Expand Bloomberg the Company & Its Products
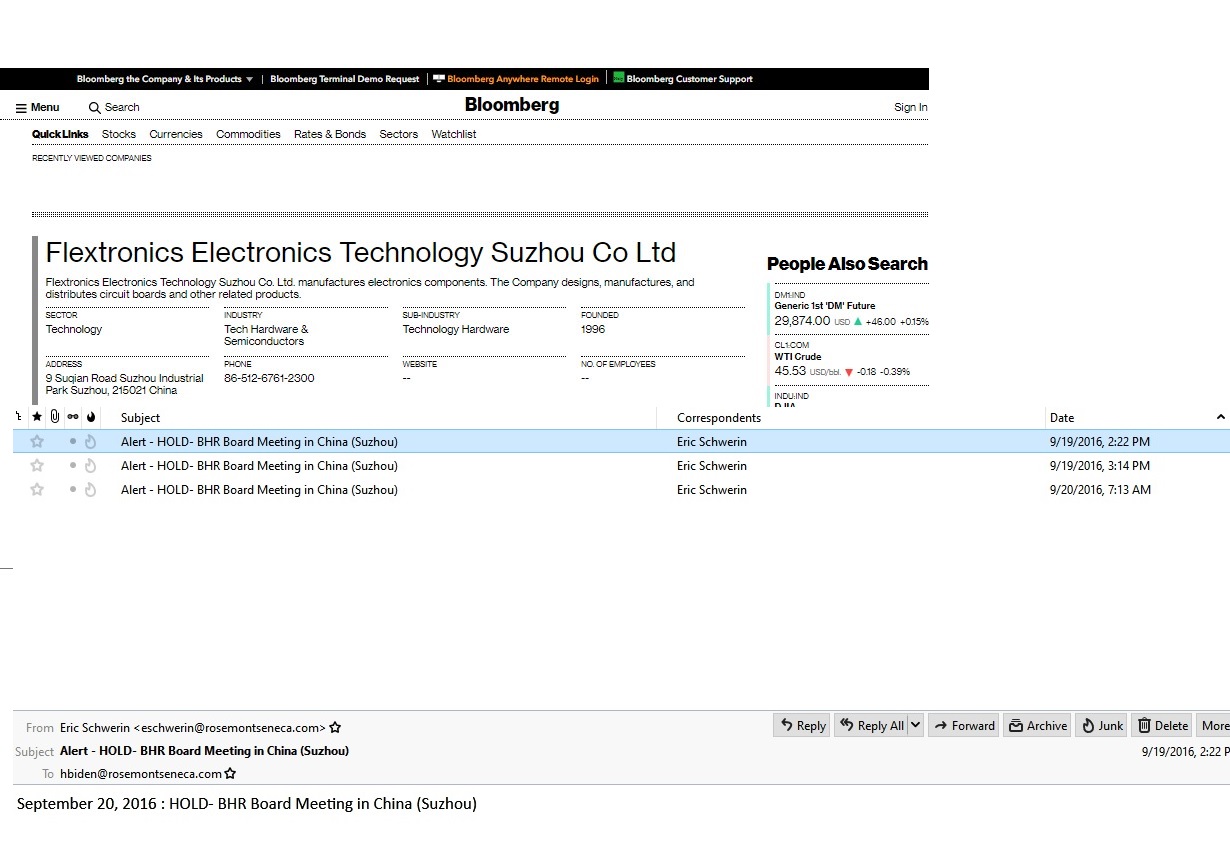This screenshot has width=1230, height=866. tap(165, 79)
